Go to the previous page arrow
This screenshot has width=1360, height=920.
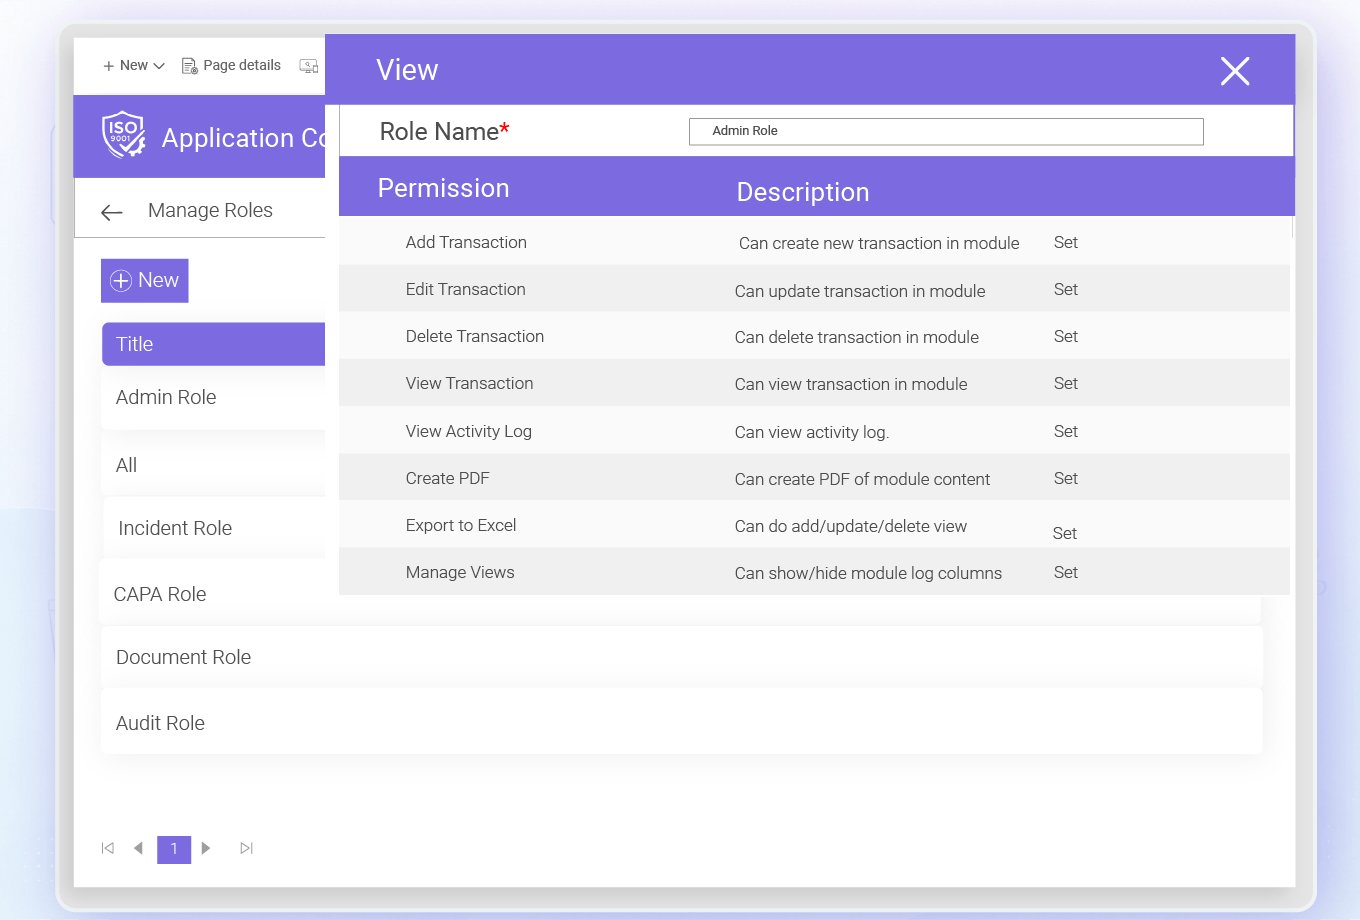[139, 848]
